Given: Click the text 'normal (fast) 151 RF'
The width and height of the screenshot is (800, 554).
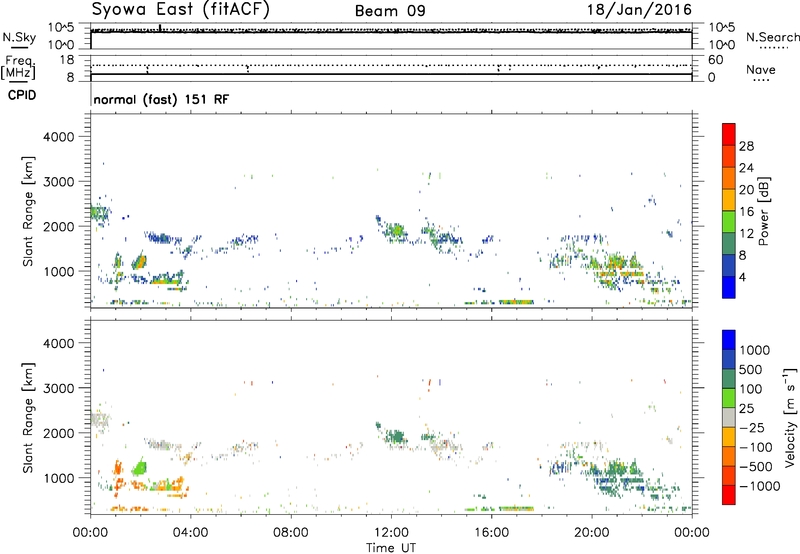Looking at the screenshot, I should point(161,99).
